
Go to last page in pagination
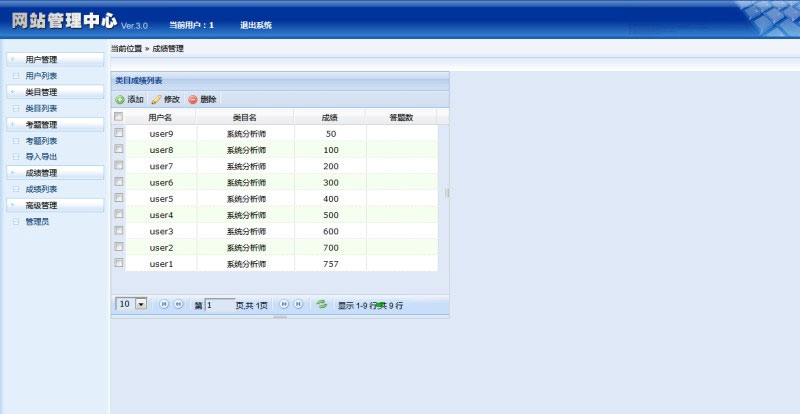click(x=298, y=304)
